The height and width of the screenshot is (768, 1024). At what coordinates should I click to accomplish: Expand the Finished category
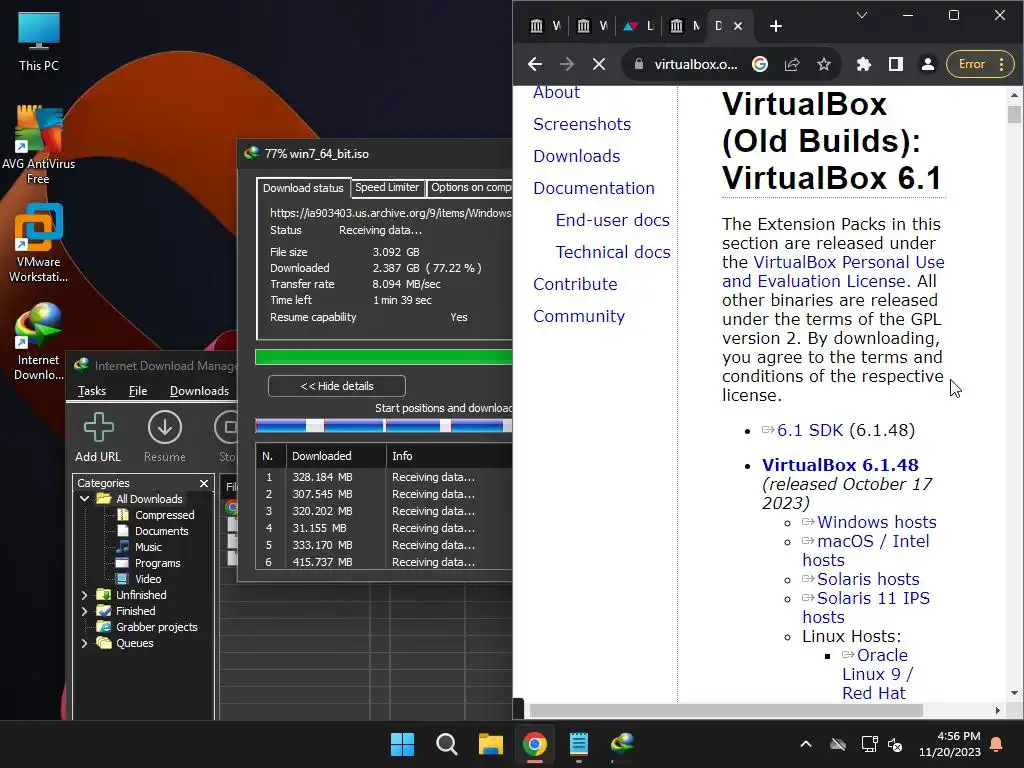[x=84, y=611]
